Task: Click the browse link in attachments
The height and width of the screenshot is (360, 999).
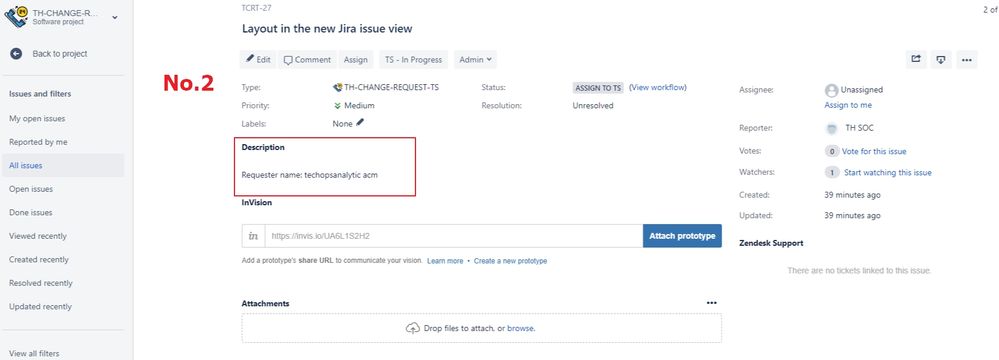Action: [521, 329]
